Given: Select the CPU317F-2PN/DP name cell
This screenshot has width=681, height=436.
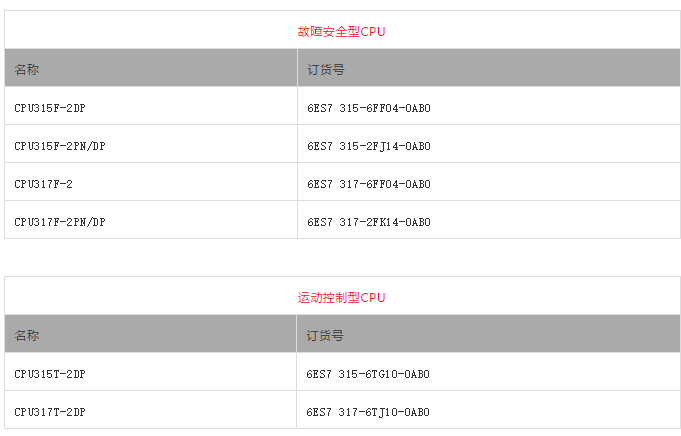Looking at the screenshot, I should (x=60, y=222).
